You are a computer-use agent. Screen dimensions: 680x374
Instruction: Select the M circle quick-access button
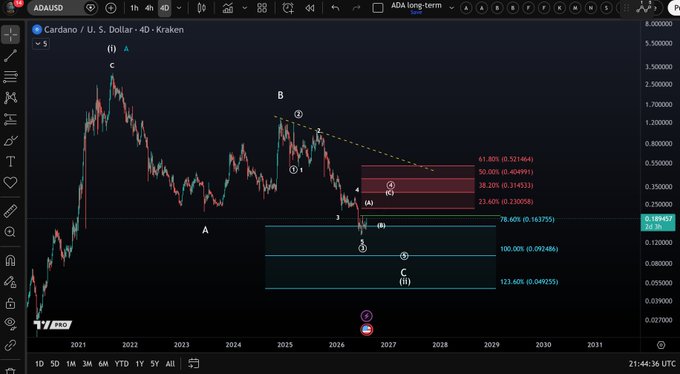pos(575,8)
